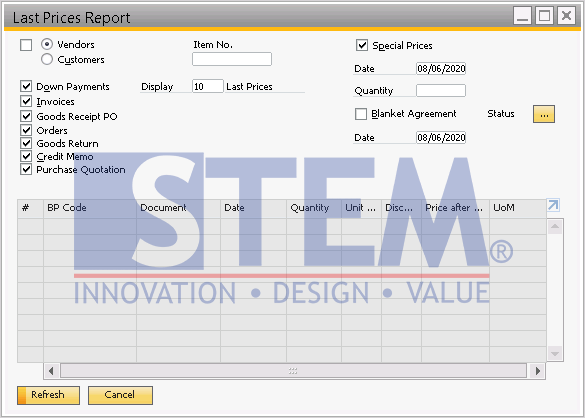Image resolution: width=585 pixels, height=418 pixels.
Task: Enable the Blanket Agreement checkbox
Action: tap(361, 114)
